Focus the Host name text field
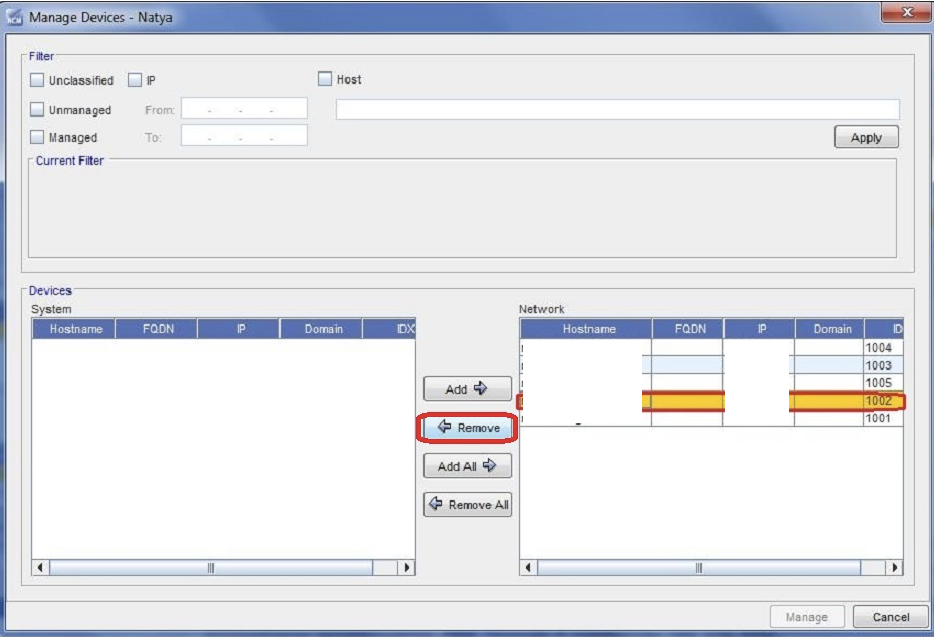This screenshot has height=637, width=934. [618, 110]
